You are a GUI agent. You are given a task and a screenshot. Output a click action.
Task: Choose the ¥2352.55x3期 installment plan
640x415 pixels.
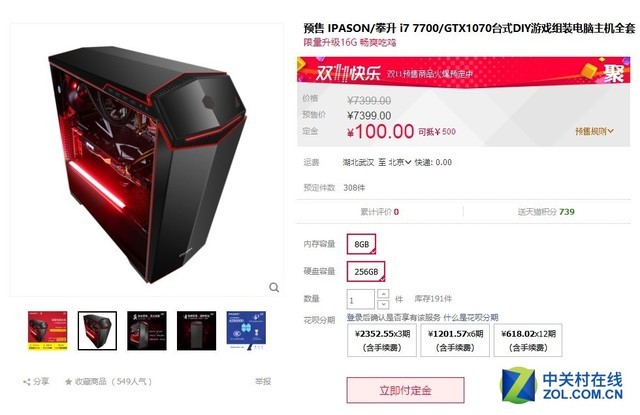pyautogui.click(x=382, y=340)
